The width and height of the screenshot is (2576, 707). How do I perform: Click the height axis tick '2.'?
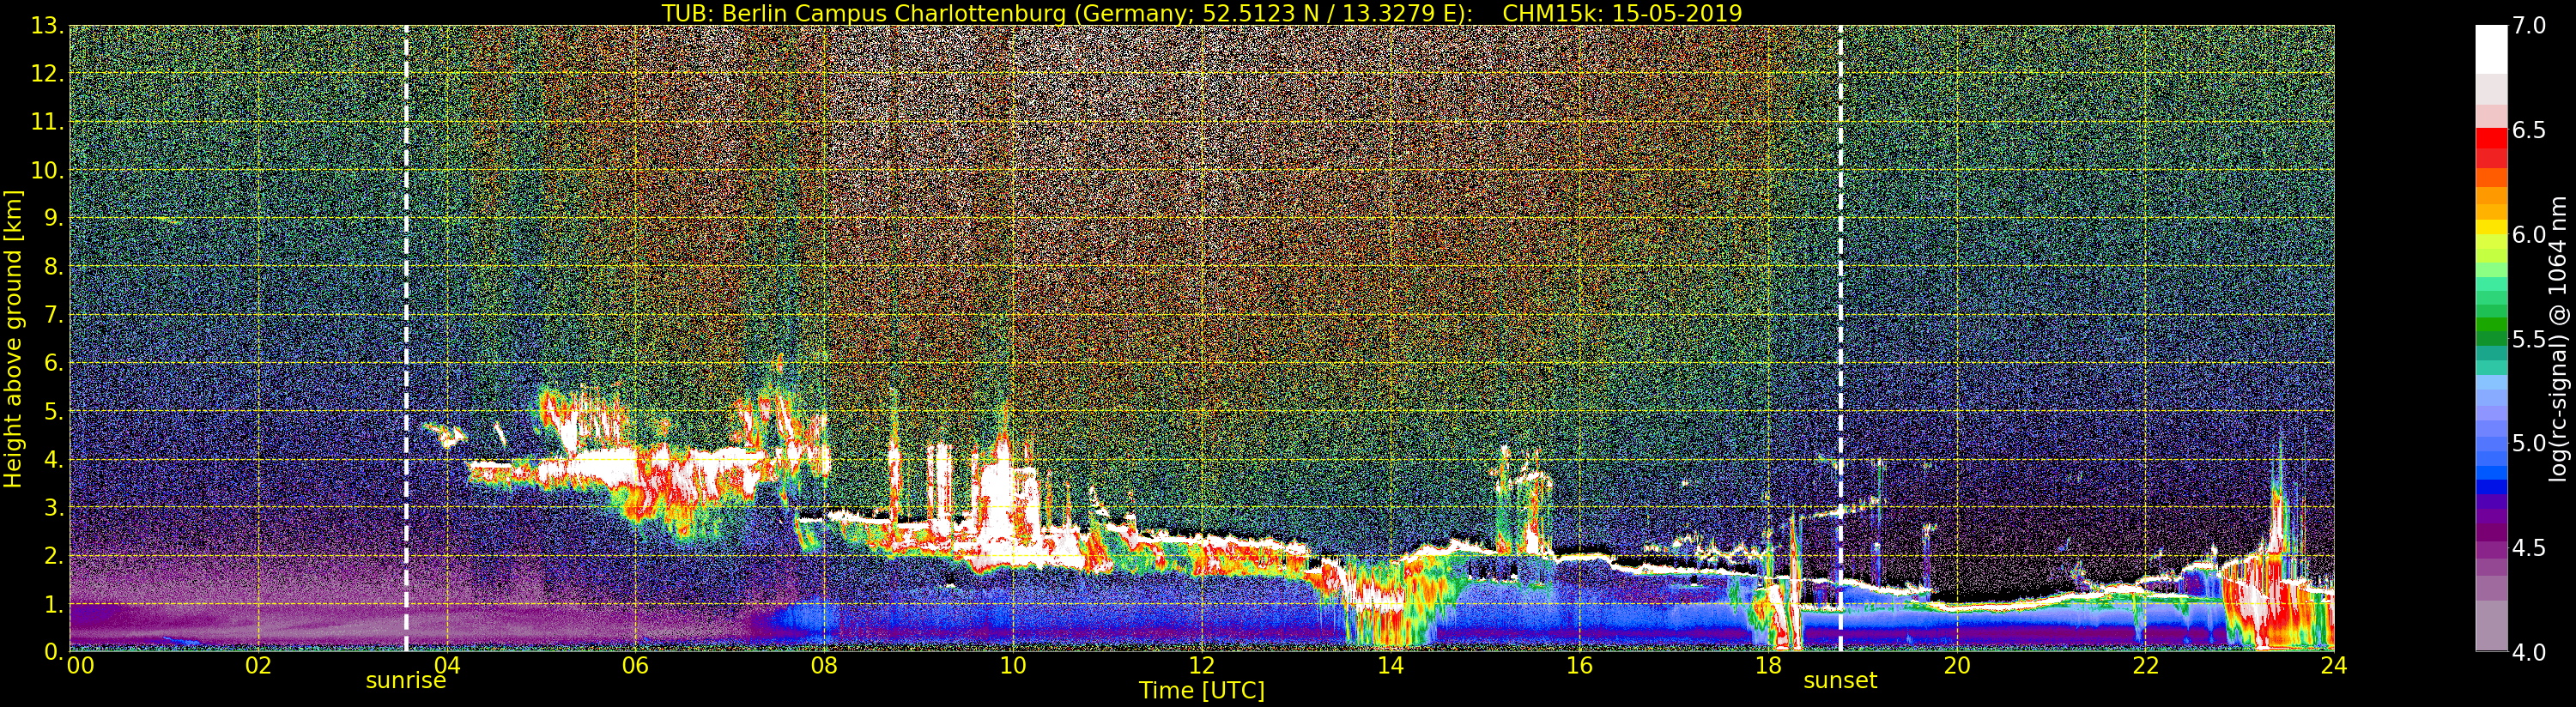[x=54, y=555]
